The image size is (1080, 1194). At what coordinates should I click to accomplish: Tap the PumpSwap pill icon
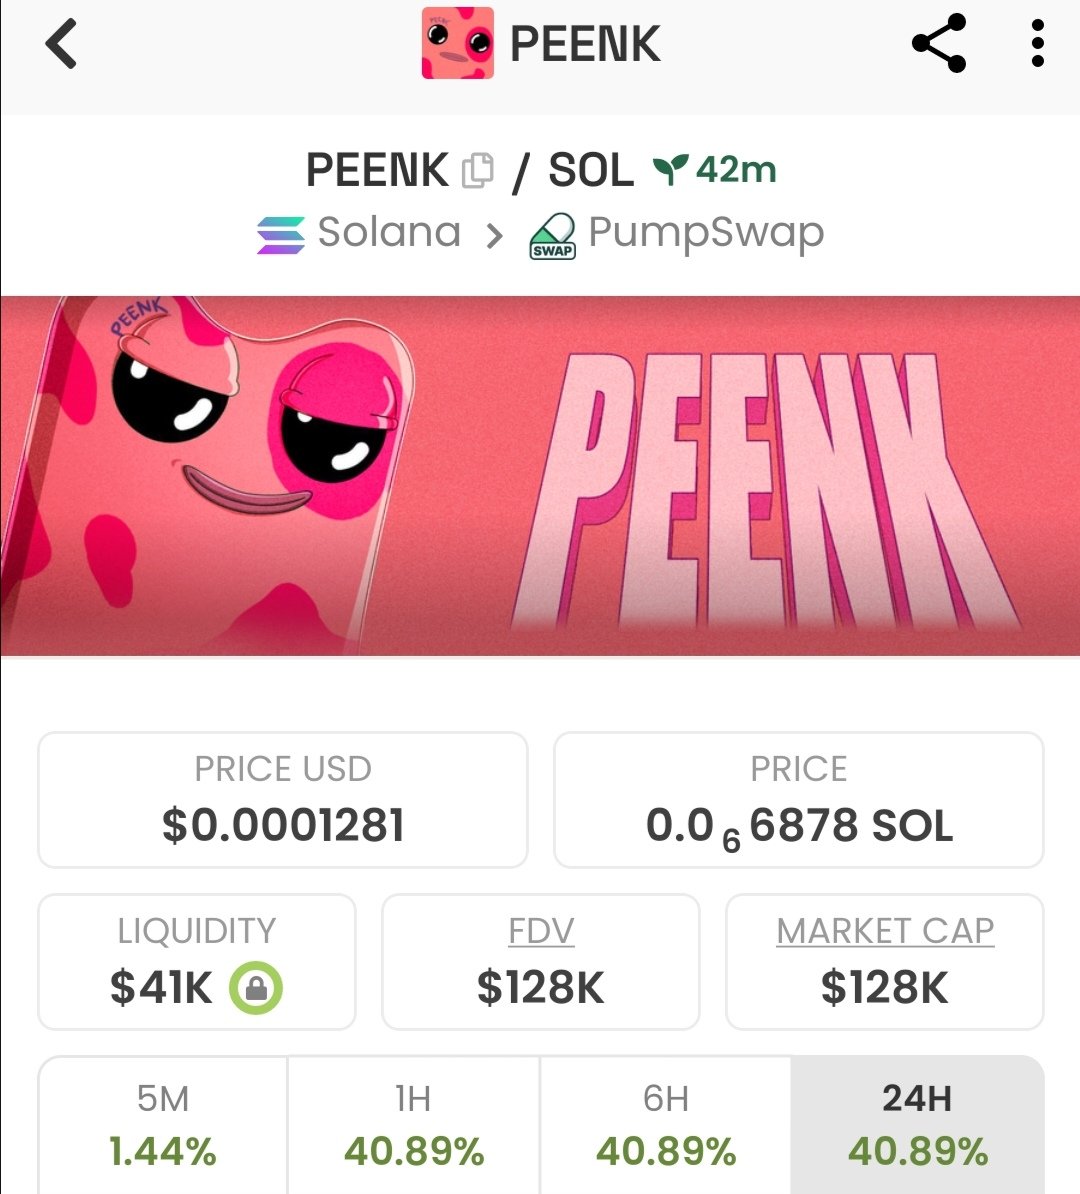[552, 236]
